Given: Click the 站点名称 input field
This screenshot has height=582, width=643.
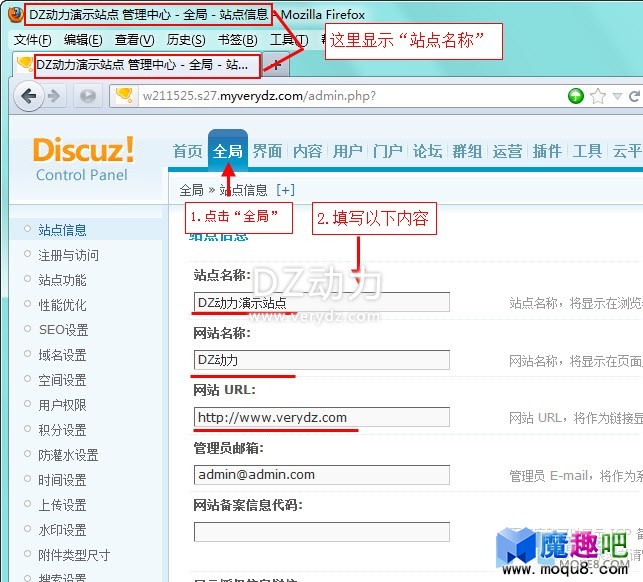Looking at the screenshot, I should pyautogui.click(x=322, y=303).
